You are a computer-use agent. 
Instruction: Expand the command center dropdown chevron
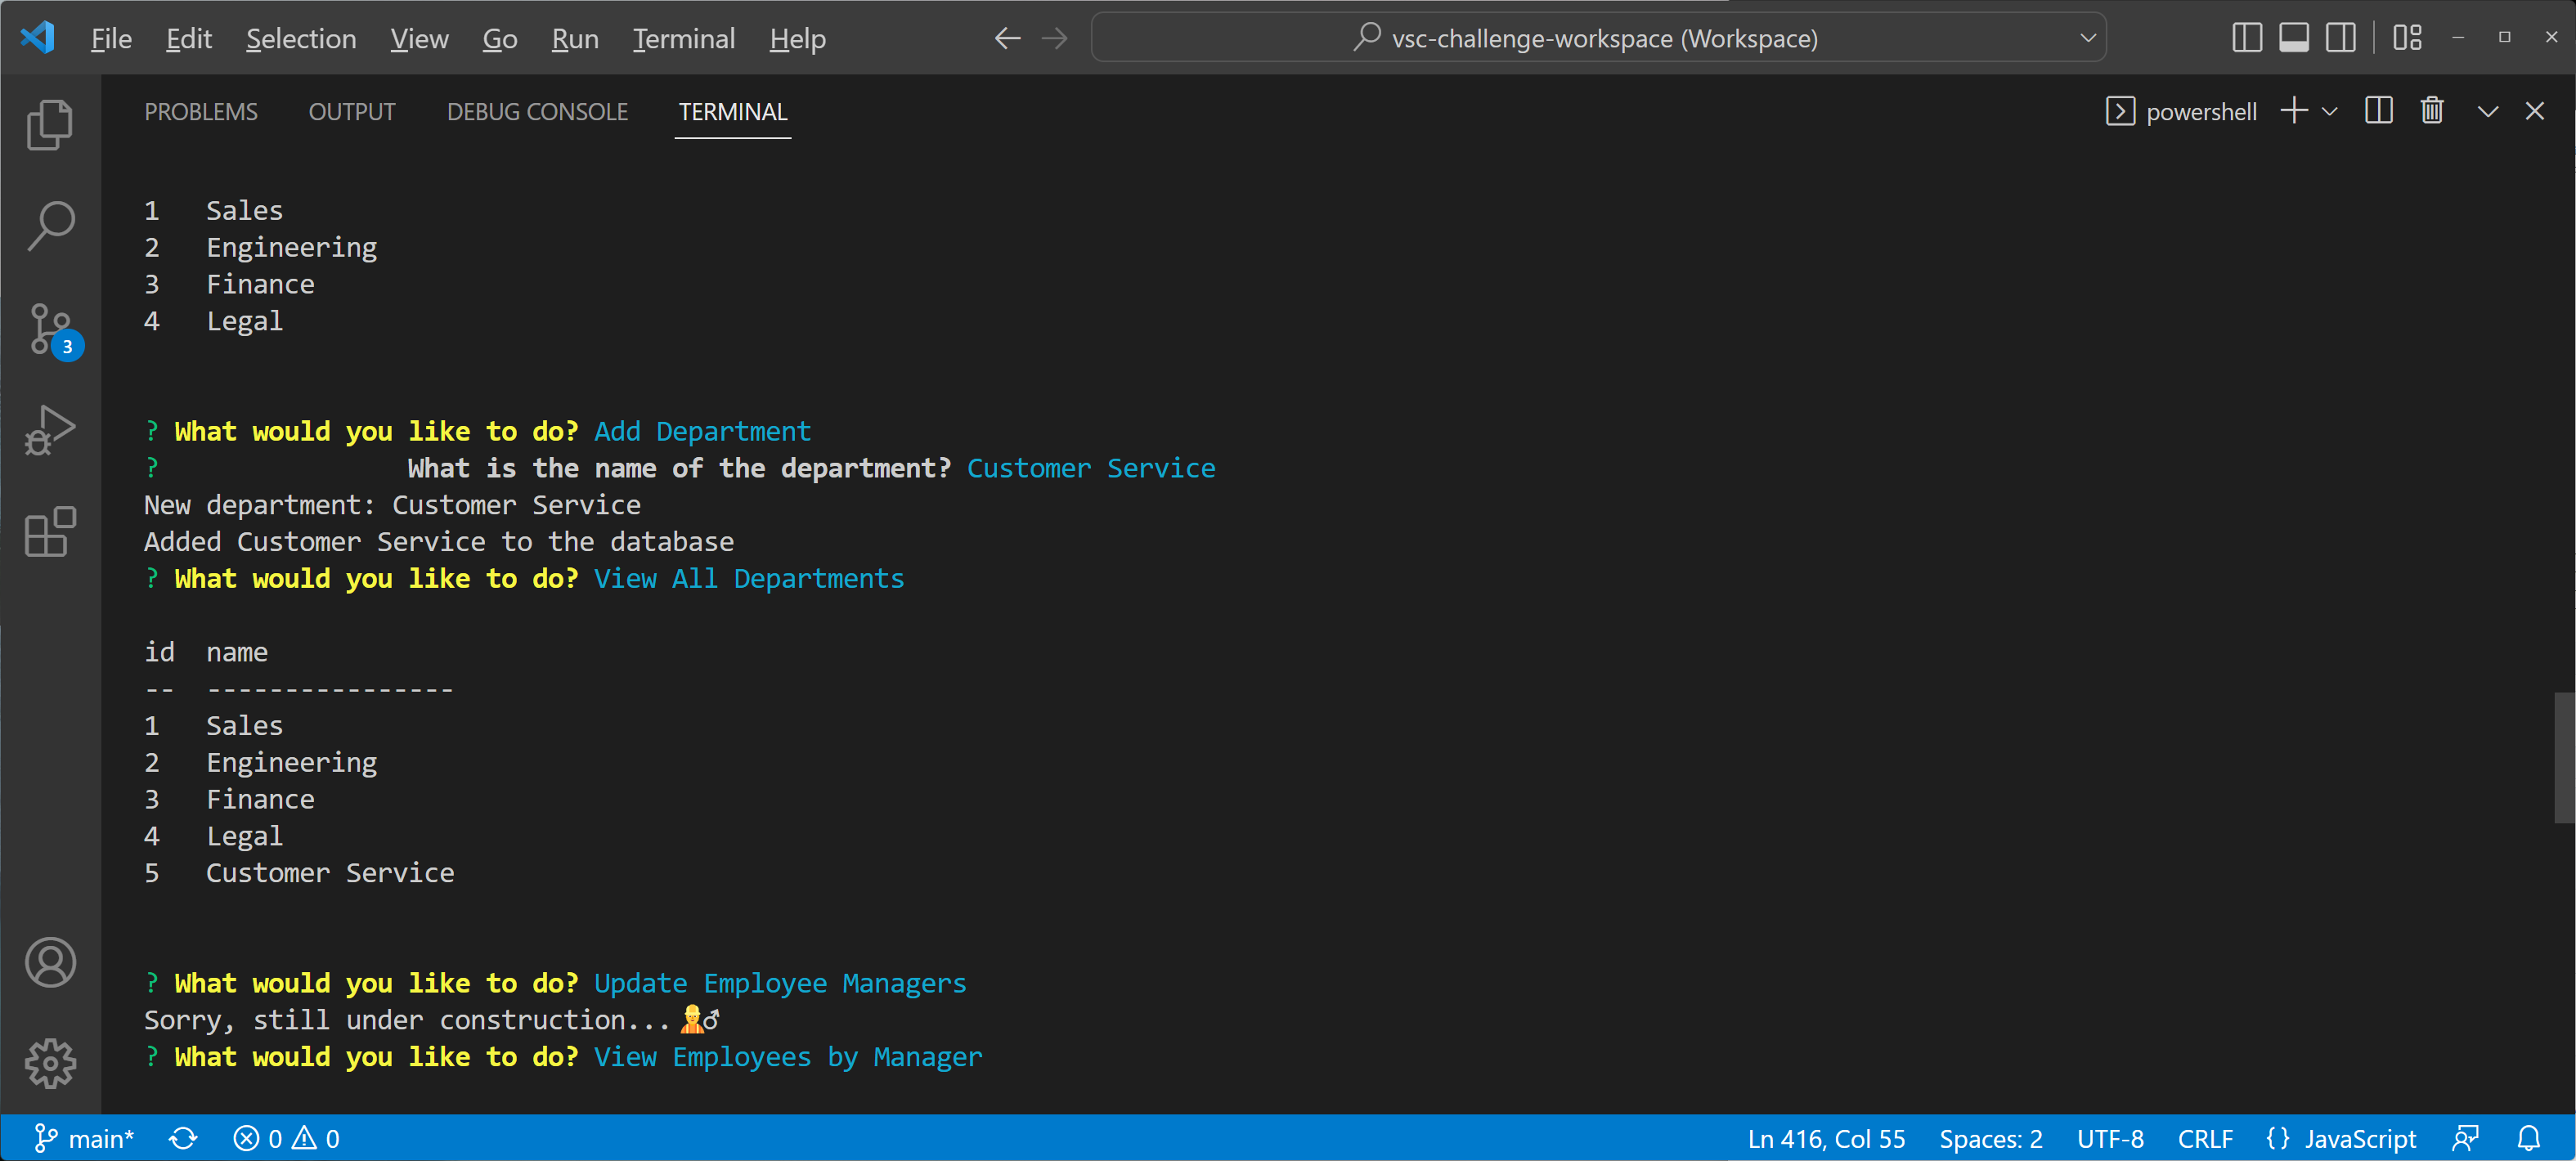[x=2088, y=38]
